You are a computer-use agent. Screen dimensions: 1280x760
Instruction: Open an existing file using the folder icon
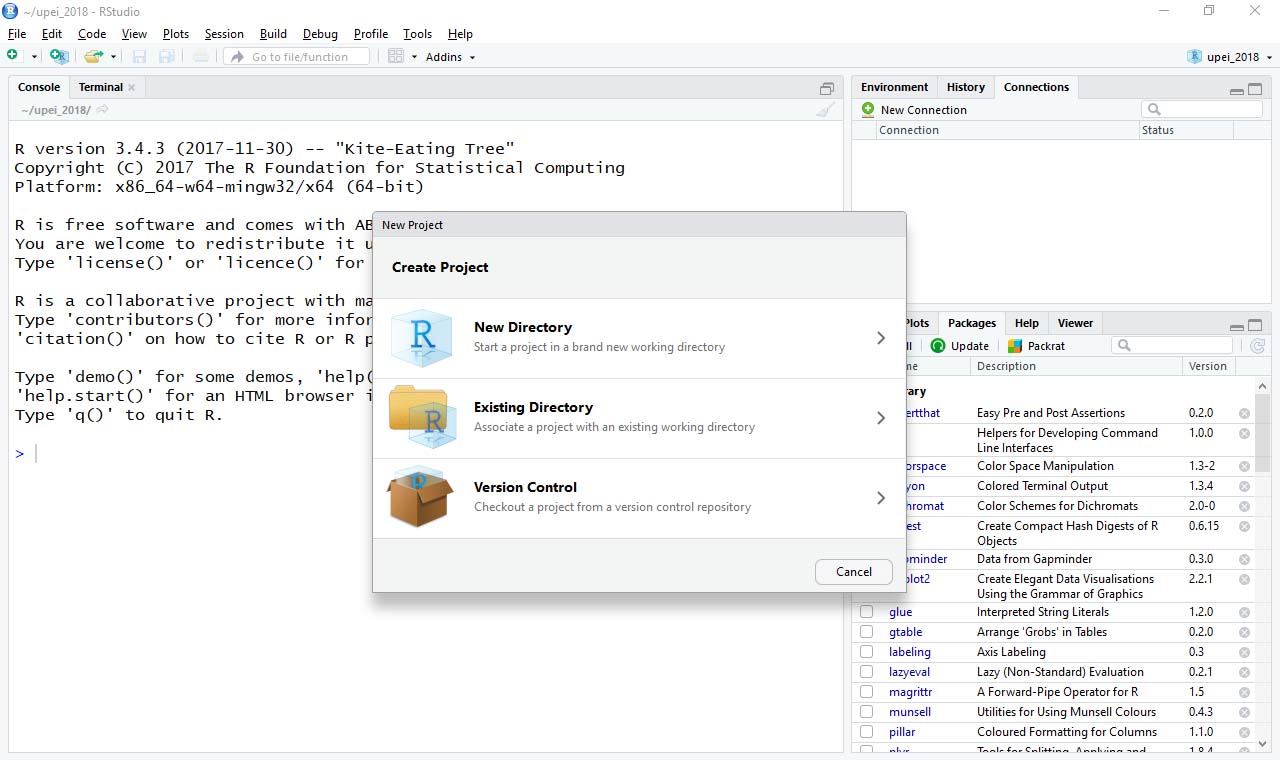point(93,55)
